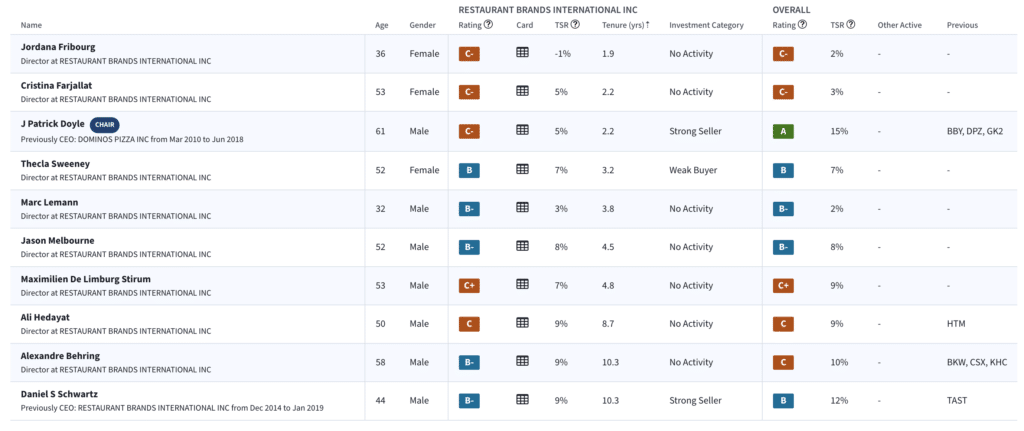Click previous board HTM for Ali Hedayat
This screenshot has height=431, width=1024.
point(956,323)
